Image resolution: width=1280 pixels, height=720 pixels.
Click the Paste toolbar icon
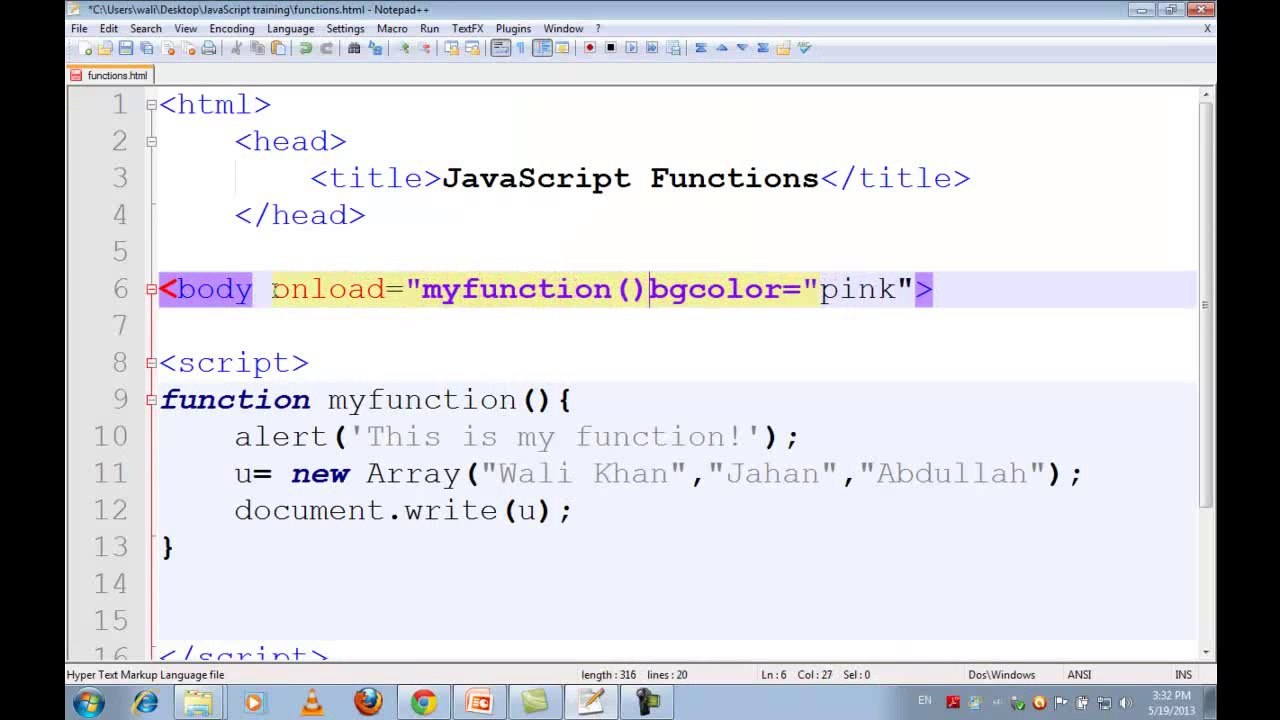coord(278,48)
